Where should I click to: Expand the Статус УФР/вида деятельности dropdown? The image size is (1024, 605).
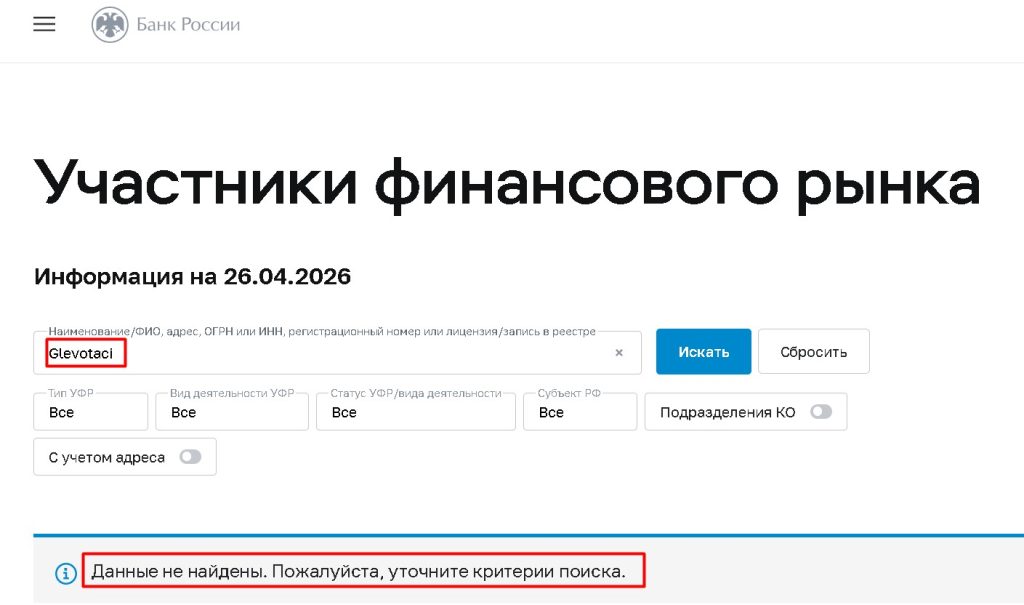pyautogui.click(x=415, y=412)
